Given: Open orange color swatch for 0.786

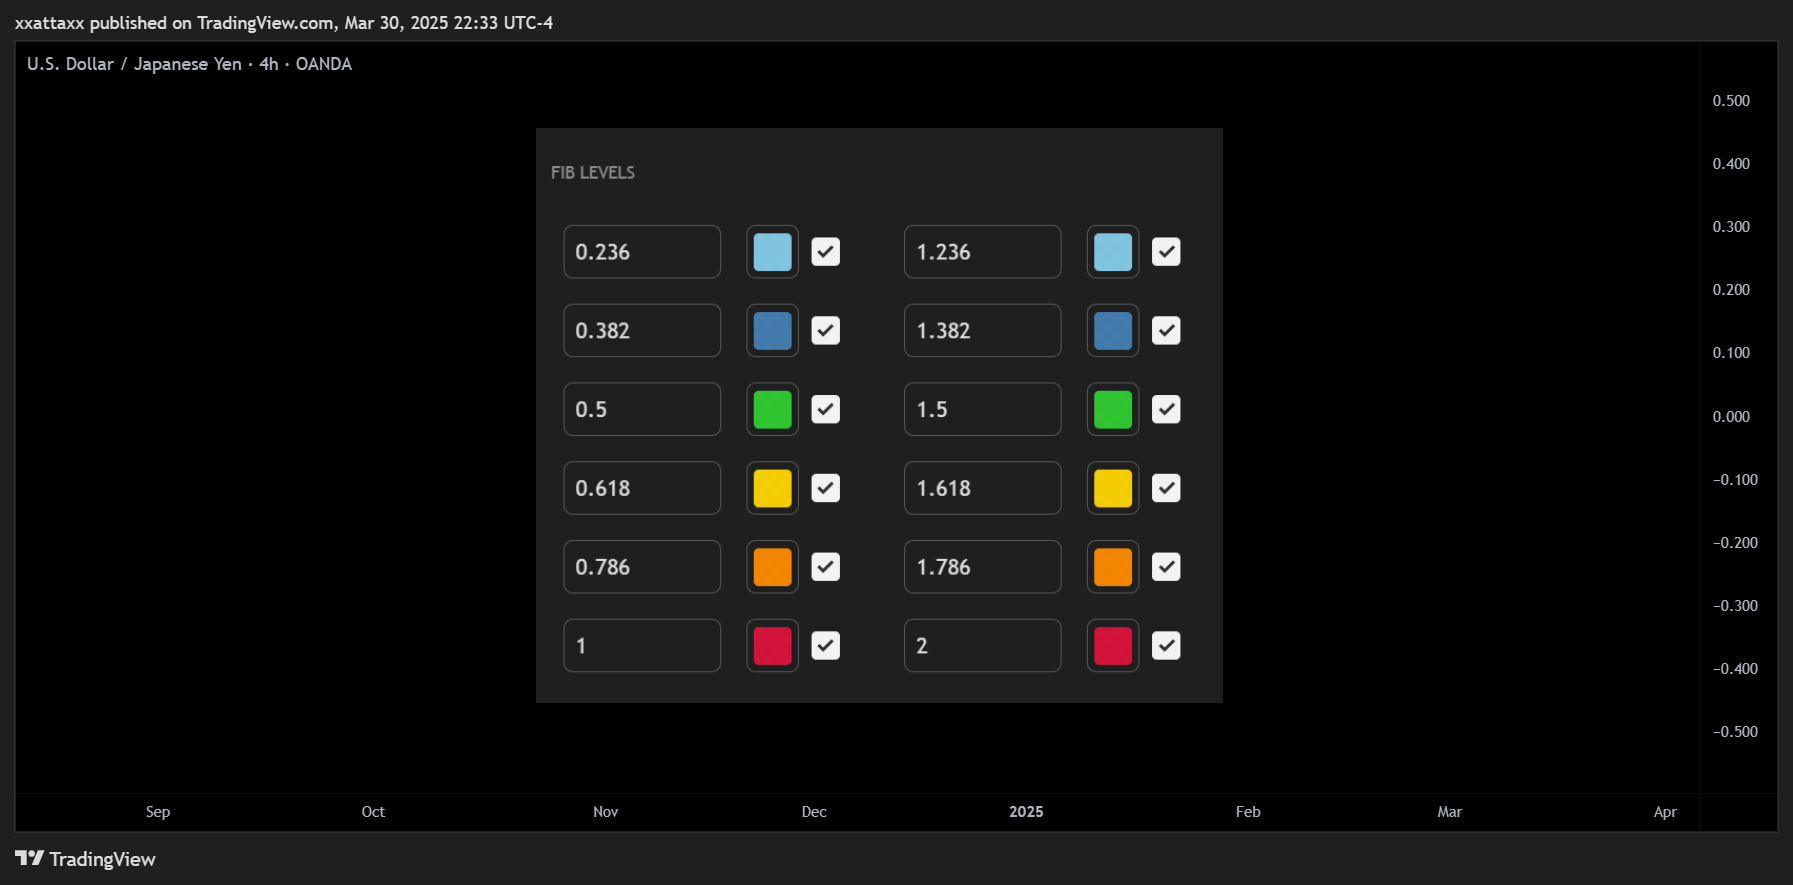Looking at the screenshot, I should (772, 567).
